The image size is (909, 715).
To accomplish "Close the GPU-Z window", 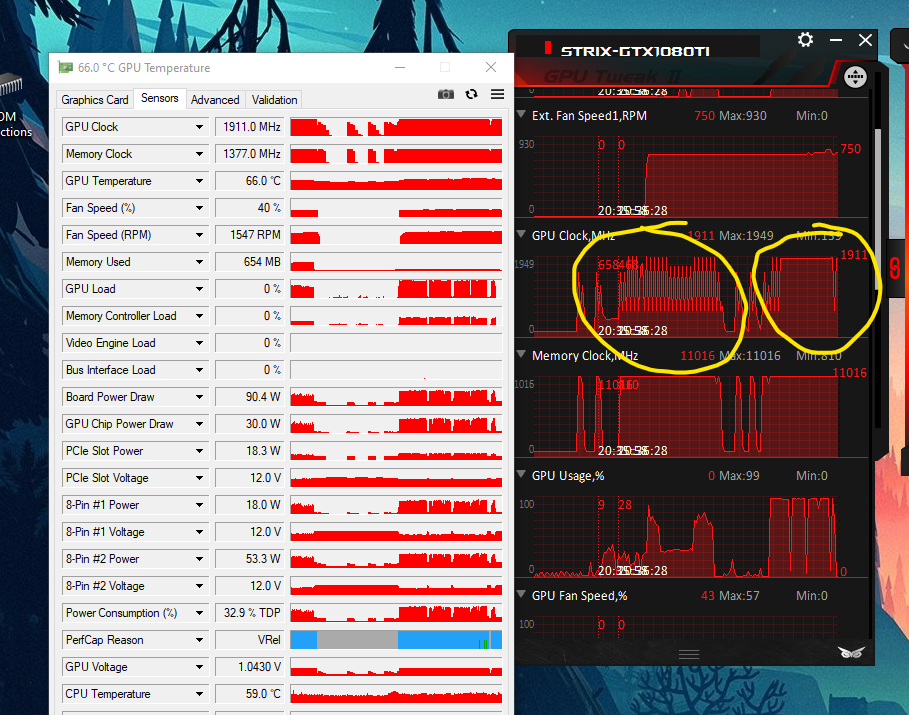I will (x=491, y=67).
